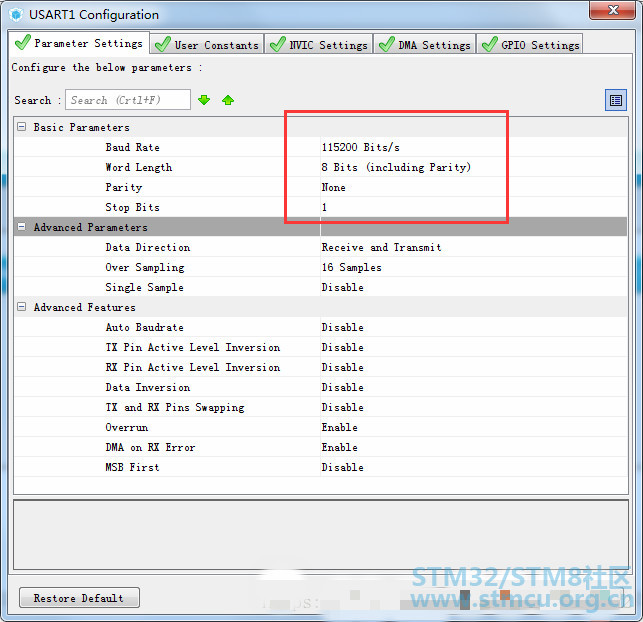
Task: Open Data Direction value Receive and Transmit
Action: click(381, 247)
